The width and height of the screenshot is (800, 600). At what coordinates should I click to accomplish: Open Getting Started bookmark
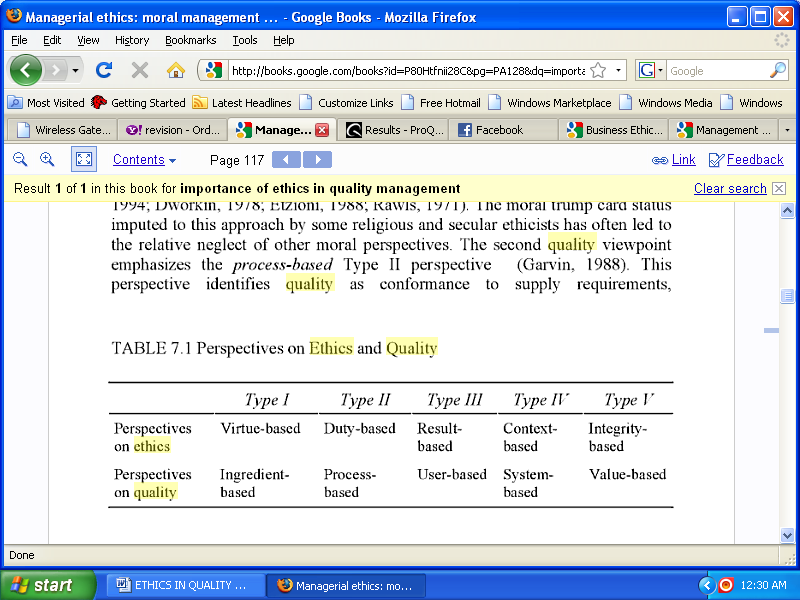[x=138, y=103]
